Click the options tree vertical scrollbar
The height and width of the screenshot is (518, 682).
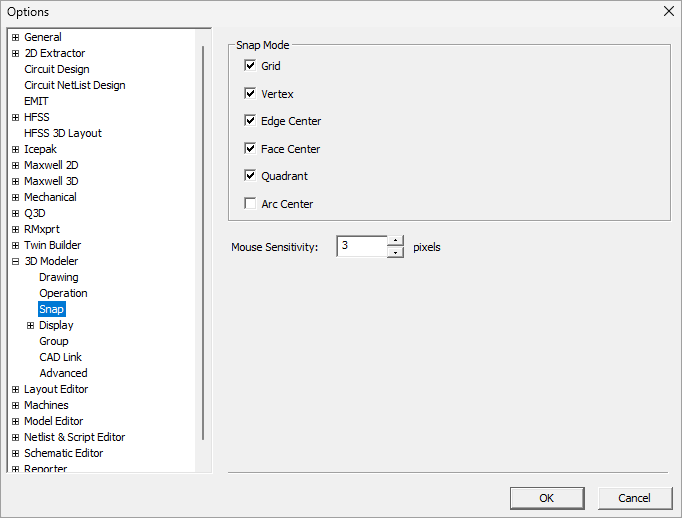pos(203,243)
